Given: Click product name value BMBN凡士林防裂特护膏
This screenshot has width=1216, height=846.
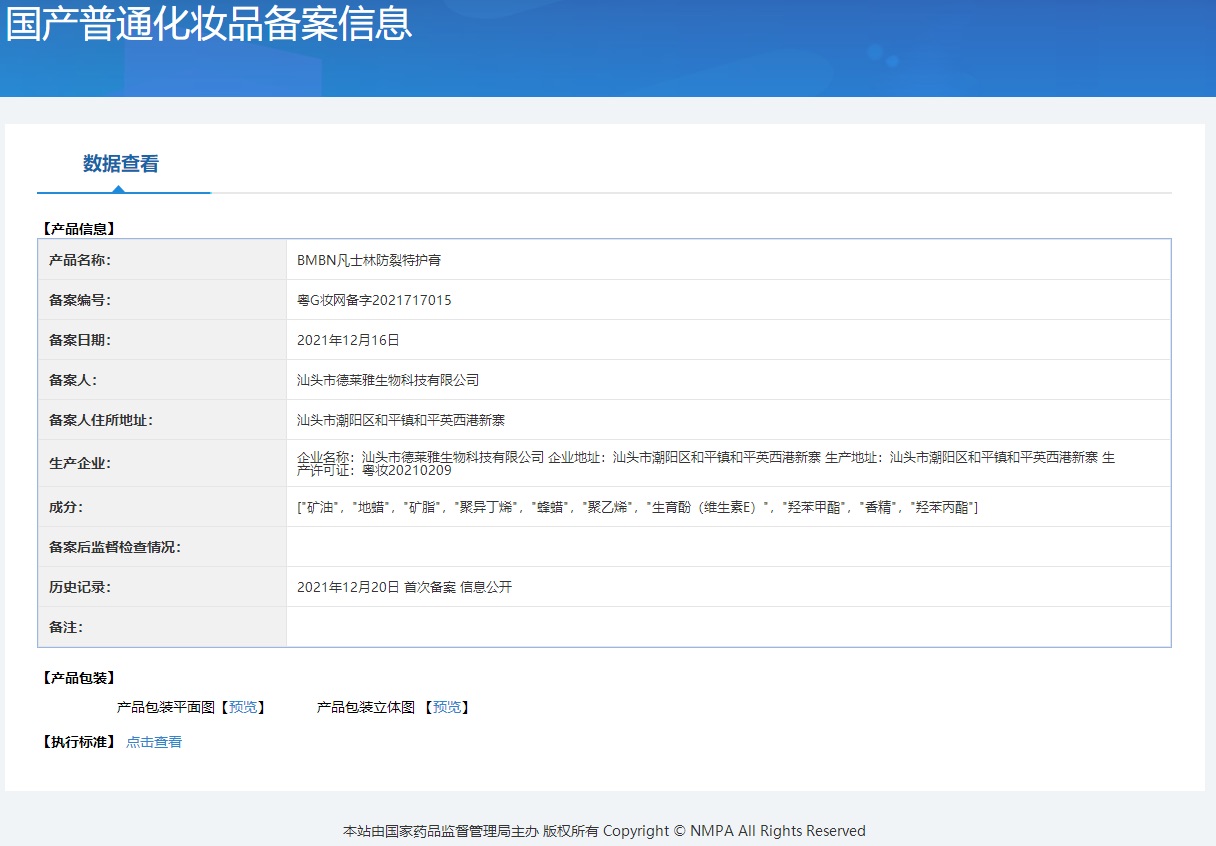Looking at the screenshot, I should [369, 260].
